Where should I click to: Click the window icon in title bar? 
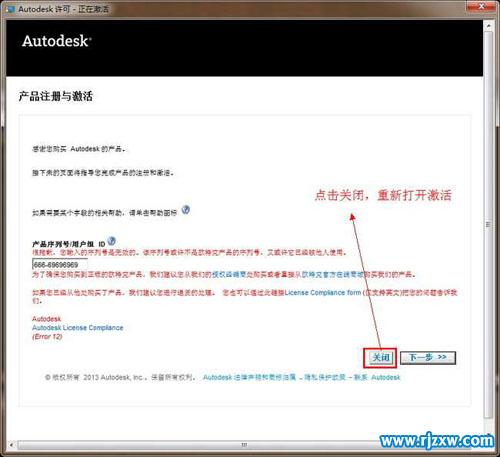10,9
